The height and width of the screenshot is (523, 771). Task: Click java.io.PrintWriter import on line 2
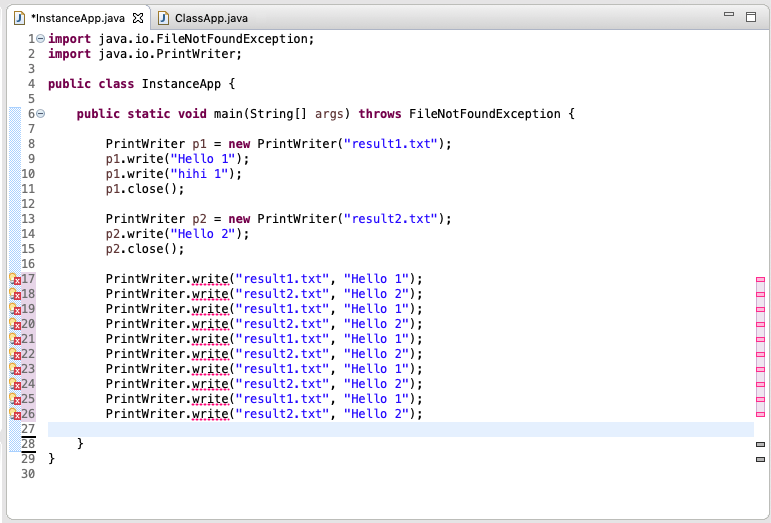167,54
